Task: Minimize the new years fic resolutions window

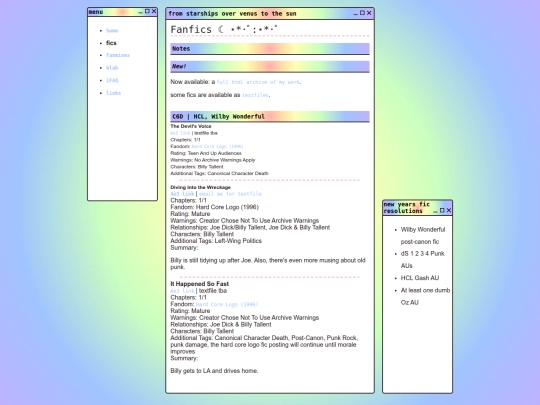Action: (436, 210)
